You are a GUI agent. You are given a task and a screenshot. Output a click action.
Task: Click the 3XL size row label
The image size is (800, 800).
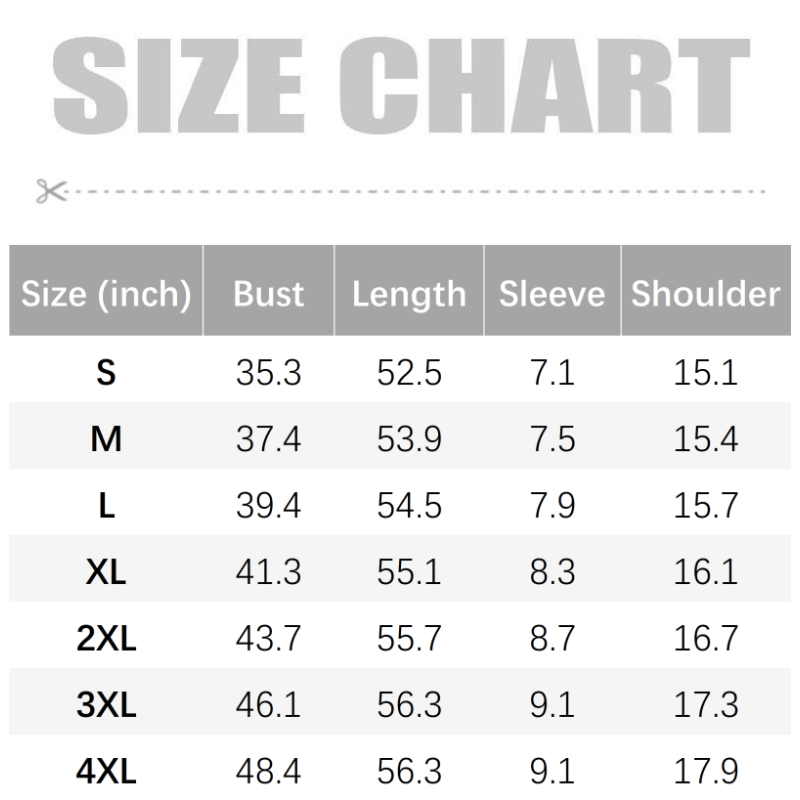coord(106,705)
